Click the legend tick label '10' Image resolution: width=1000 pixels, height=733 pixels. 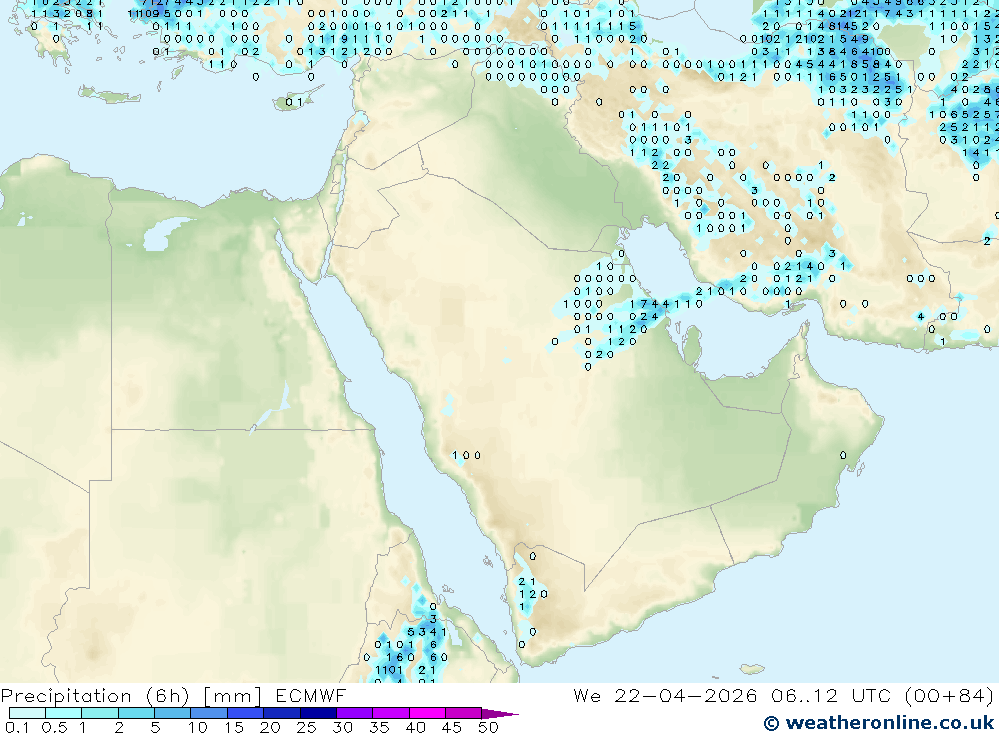198,727
